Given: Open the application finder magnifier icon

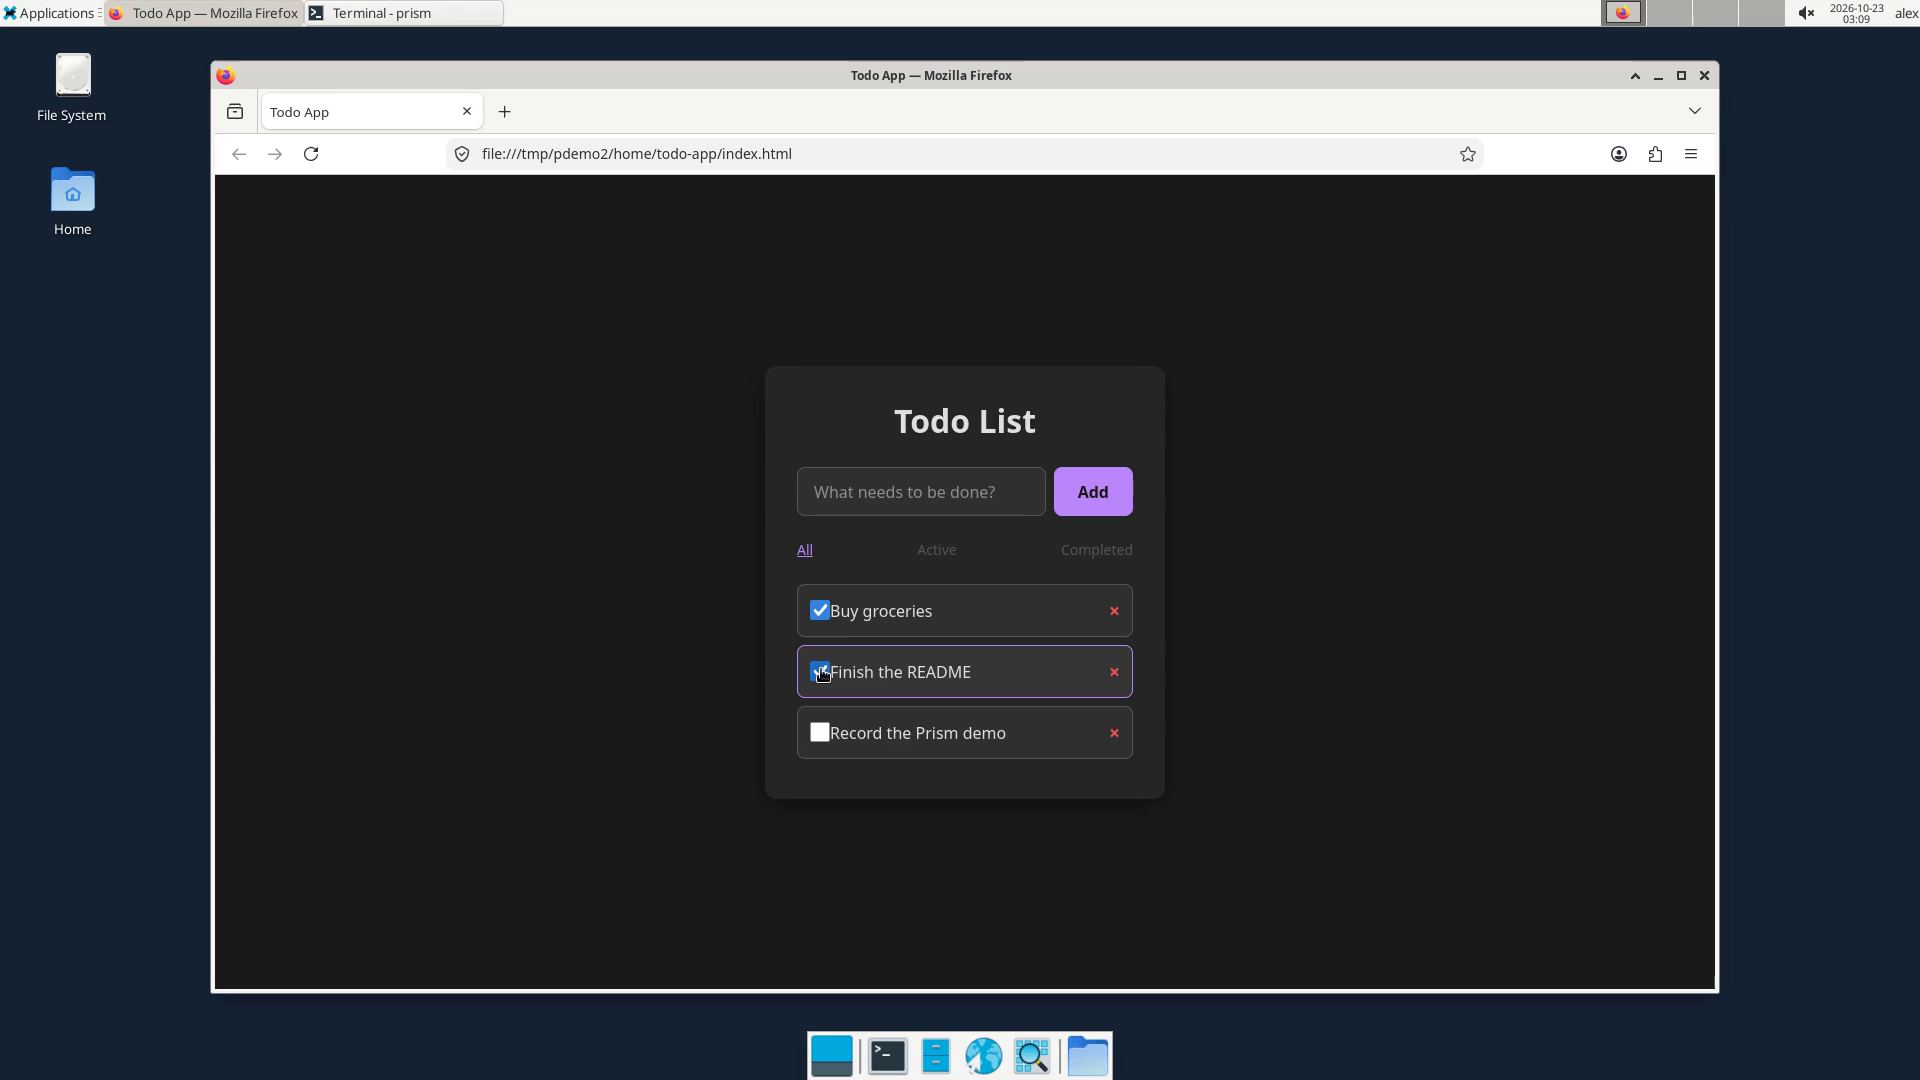Looking at the screenshot, I should (1031, 1056).
